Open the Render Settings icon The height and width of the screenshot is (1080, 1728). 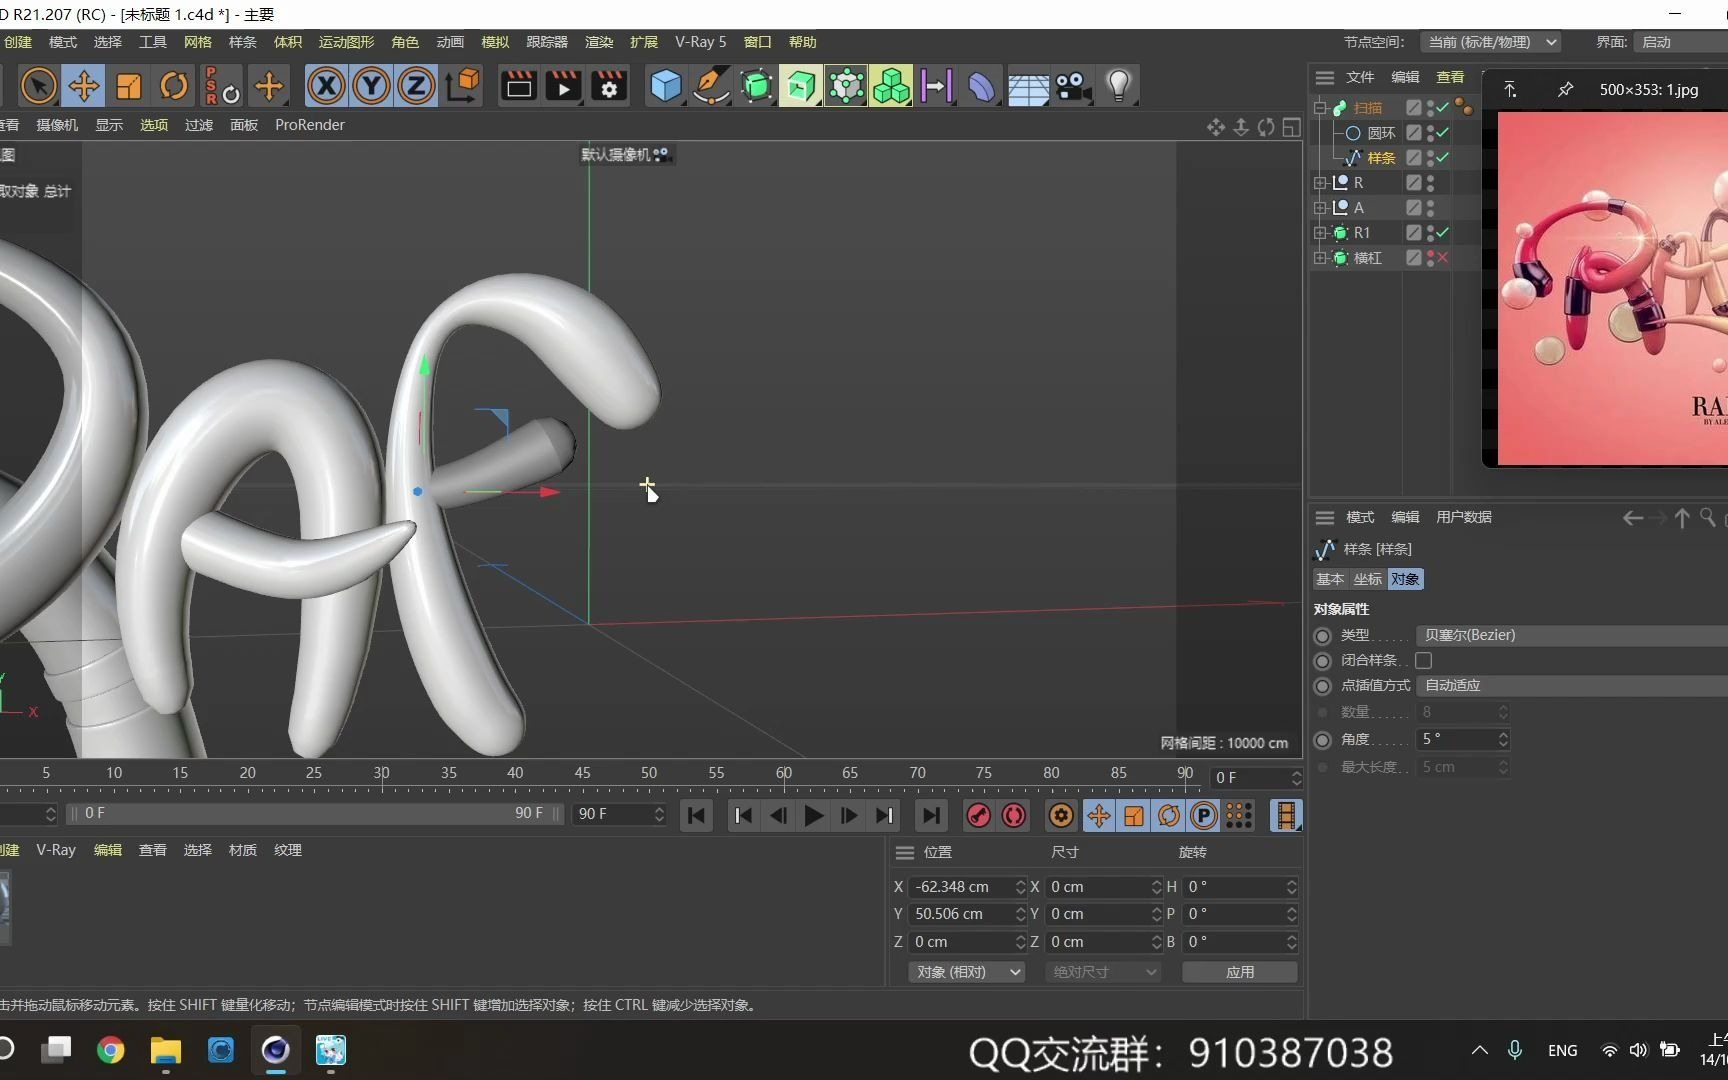click(x=608, y=86)
